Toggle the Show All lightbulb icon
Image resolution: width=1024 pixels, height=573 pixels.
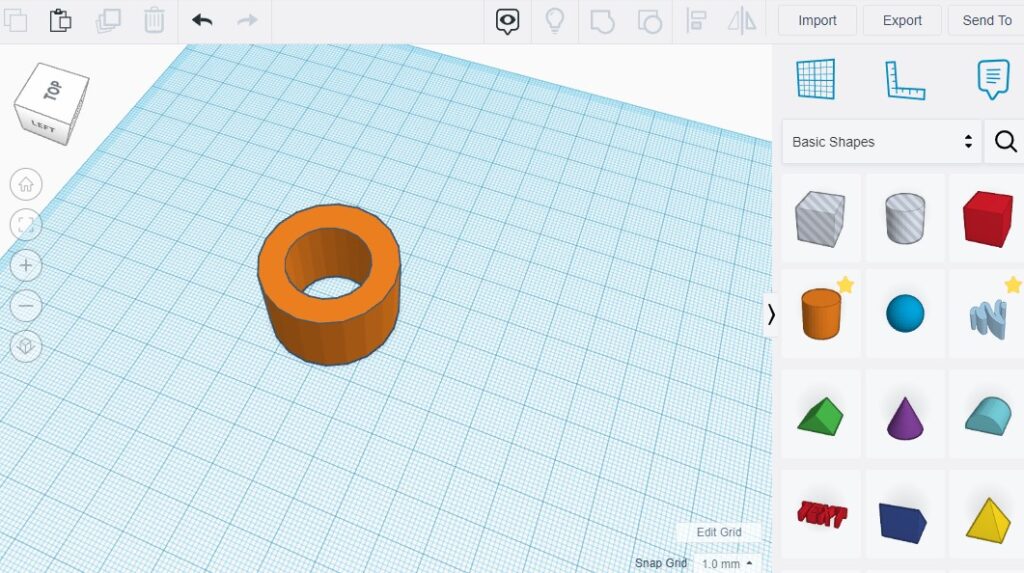tap(554, 20)
